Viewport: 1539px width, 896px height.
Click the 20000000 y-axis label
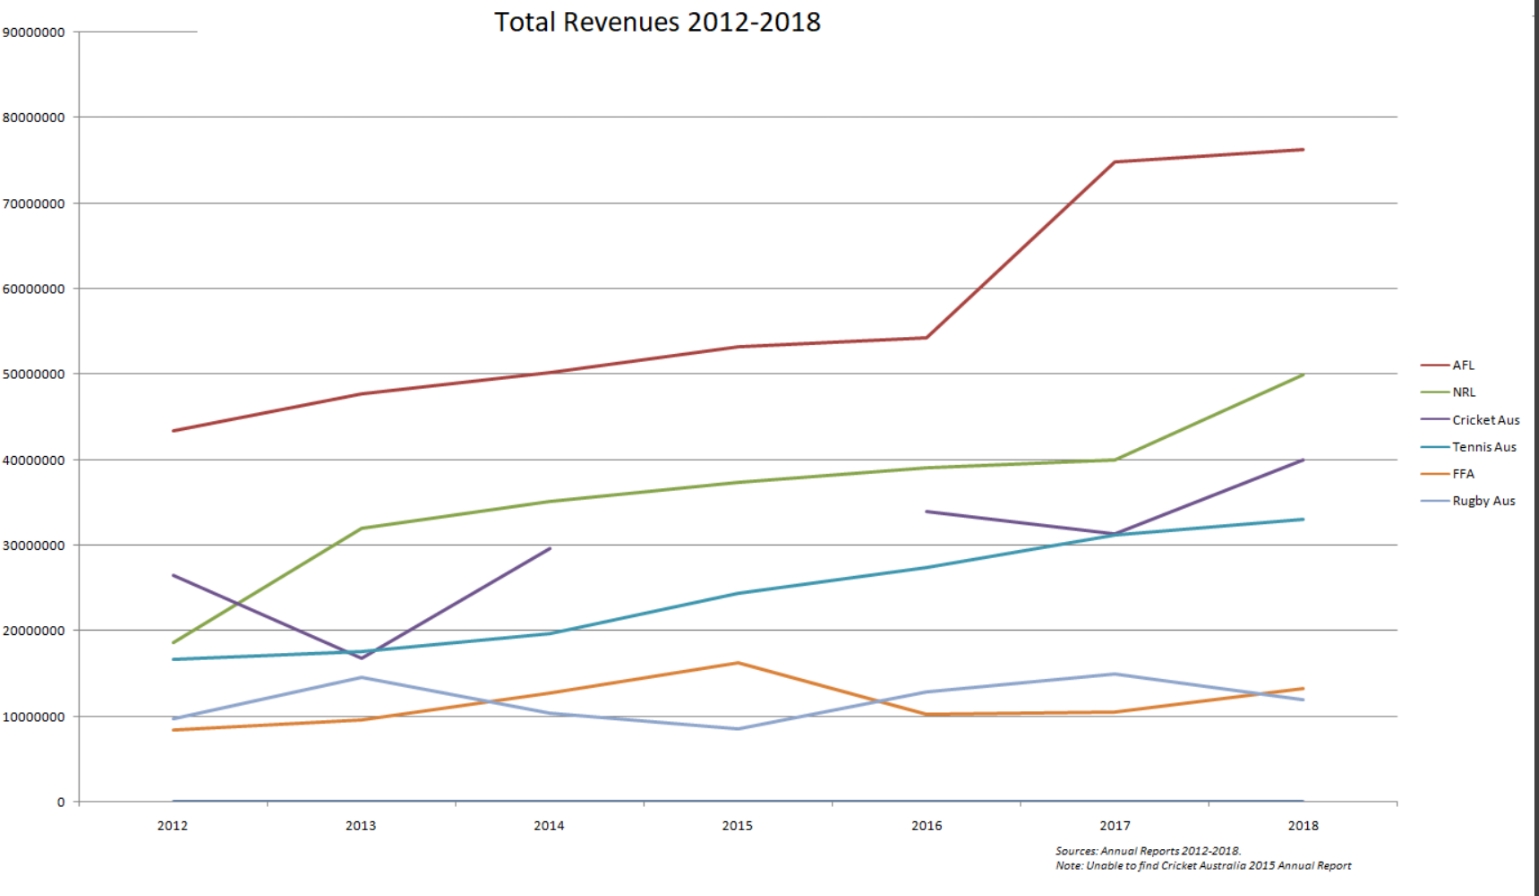[x=34, y=631]
